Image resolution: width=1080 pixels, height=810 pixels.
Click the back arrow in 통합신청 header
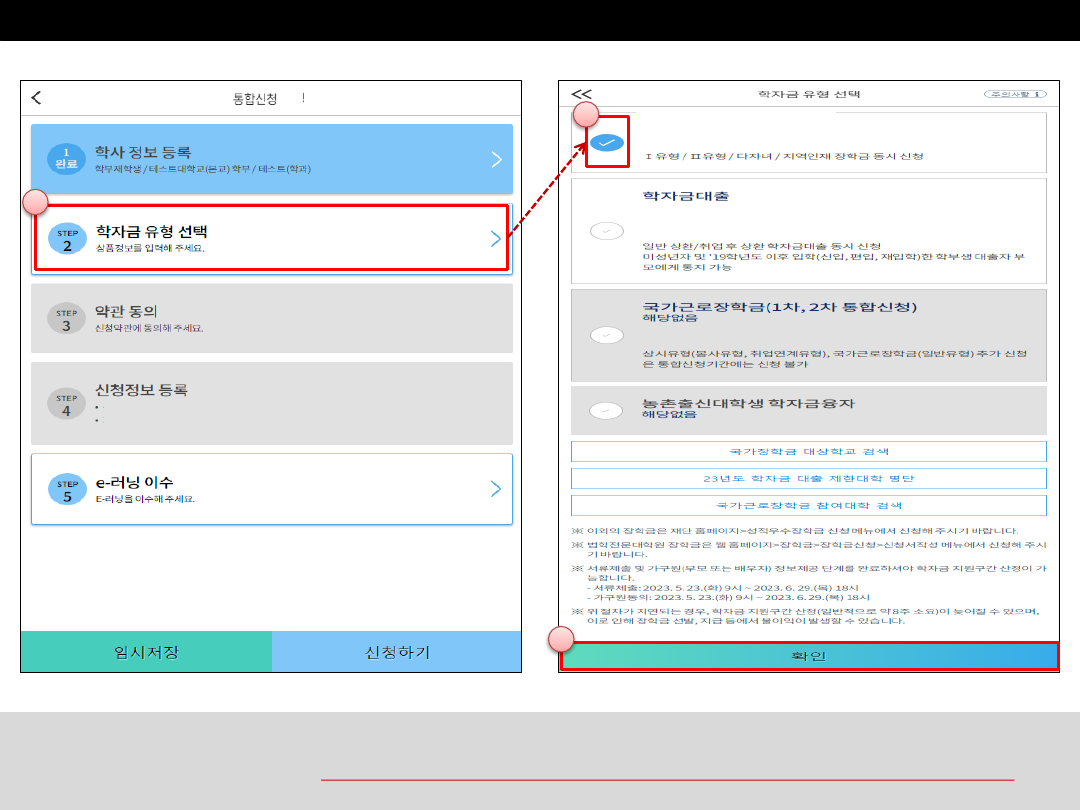[37, 97]
